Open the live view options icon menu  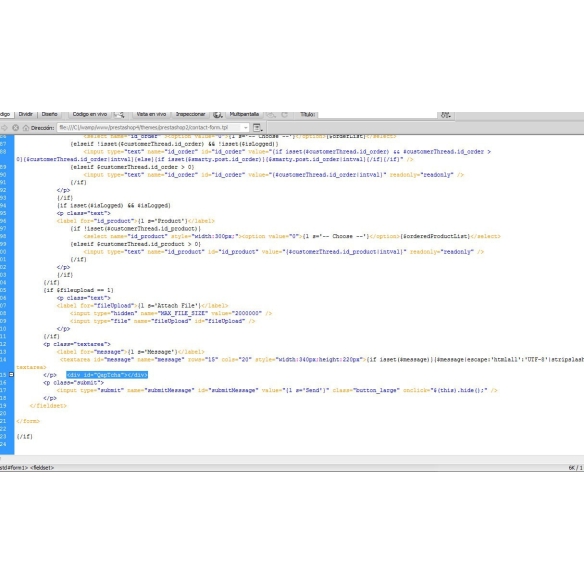pos(258,128)
